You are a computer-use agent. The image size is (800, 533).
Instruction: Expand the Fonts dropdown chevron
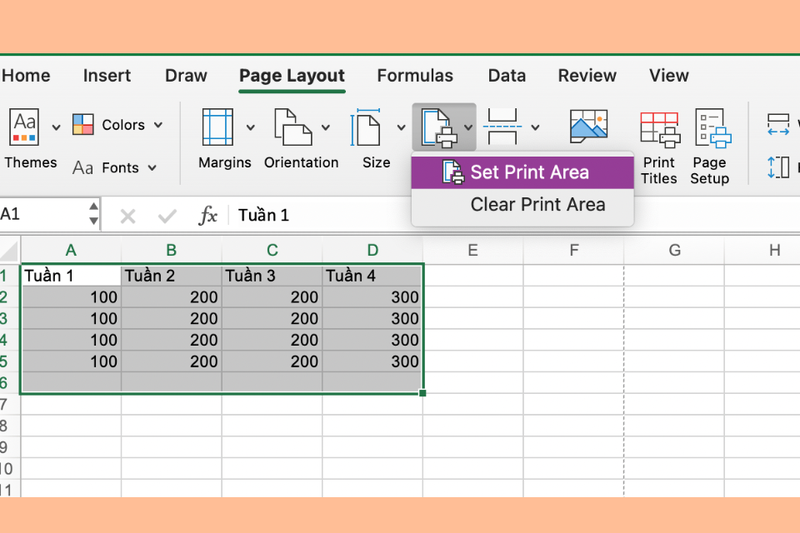pos(152,168)
